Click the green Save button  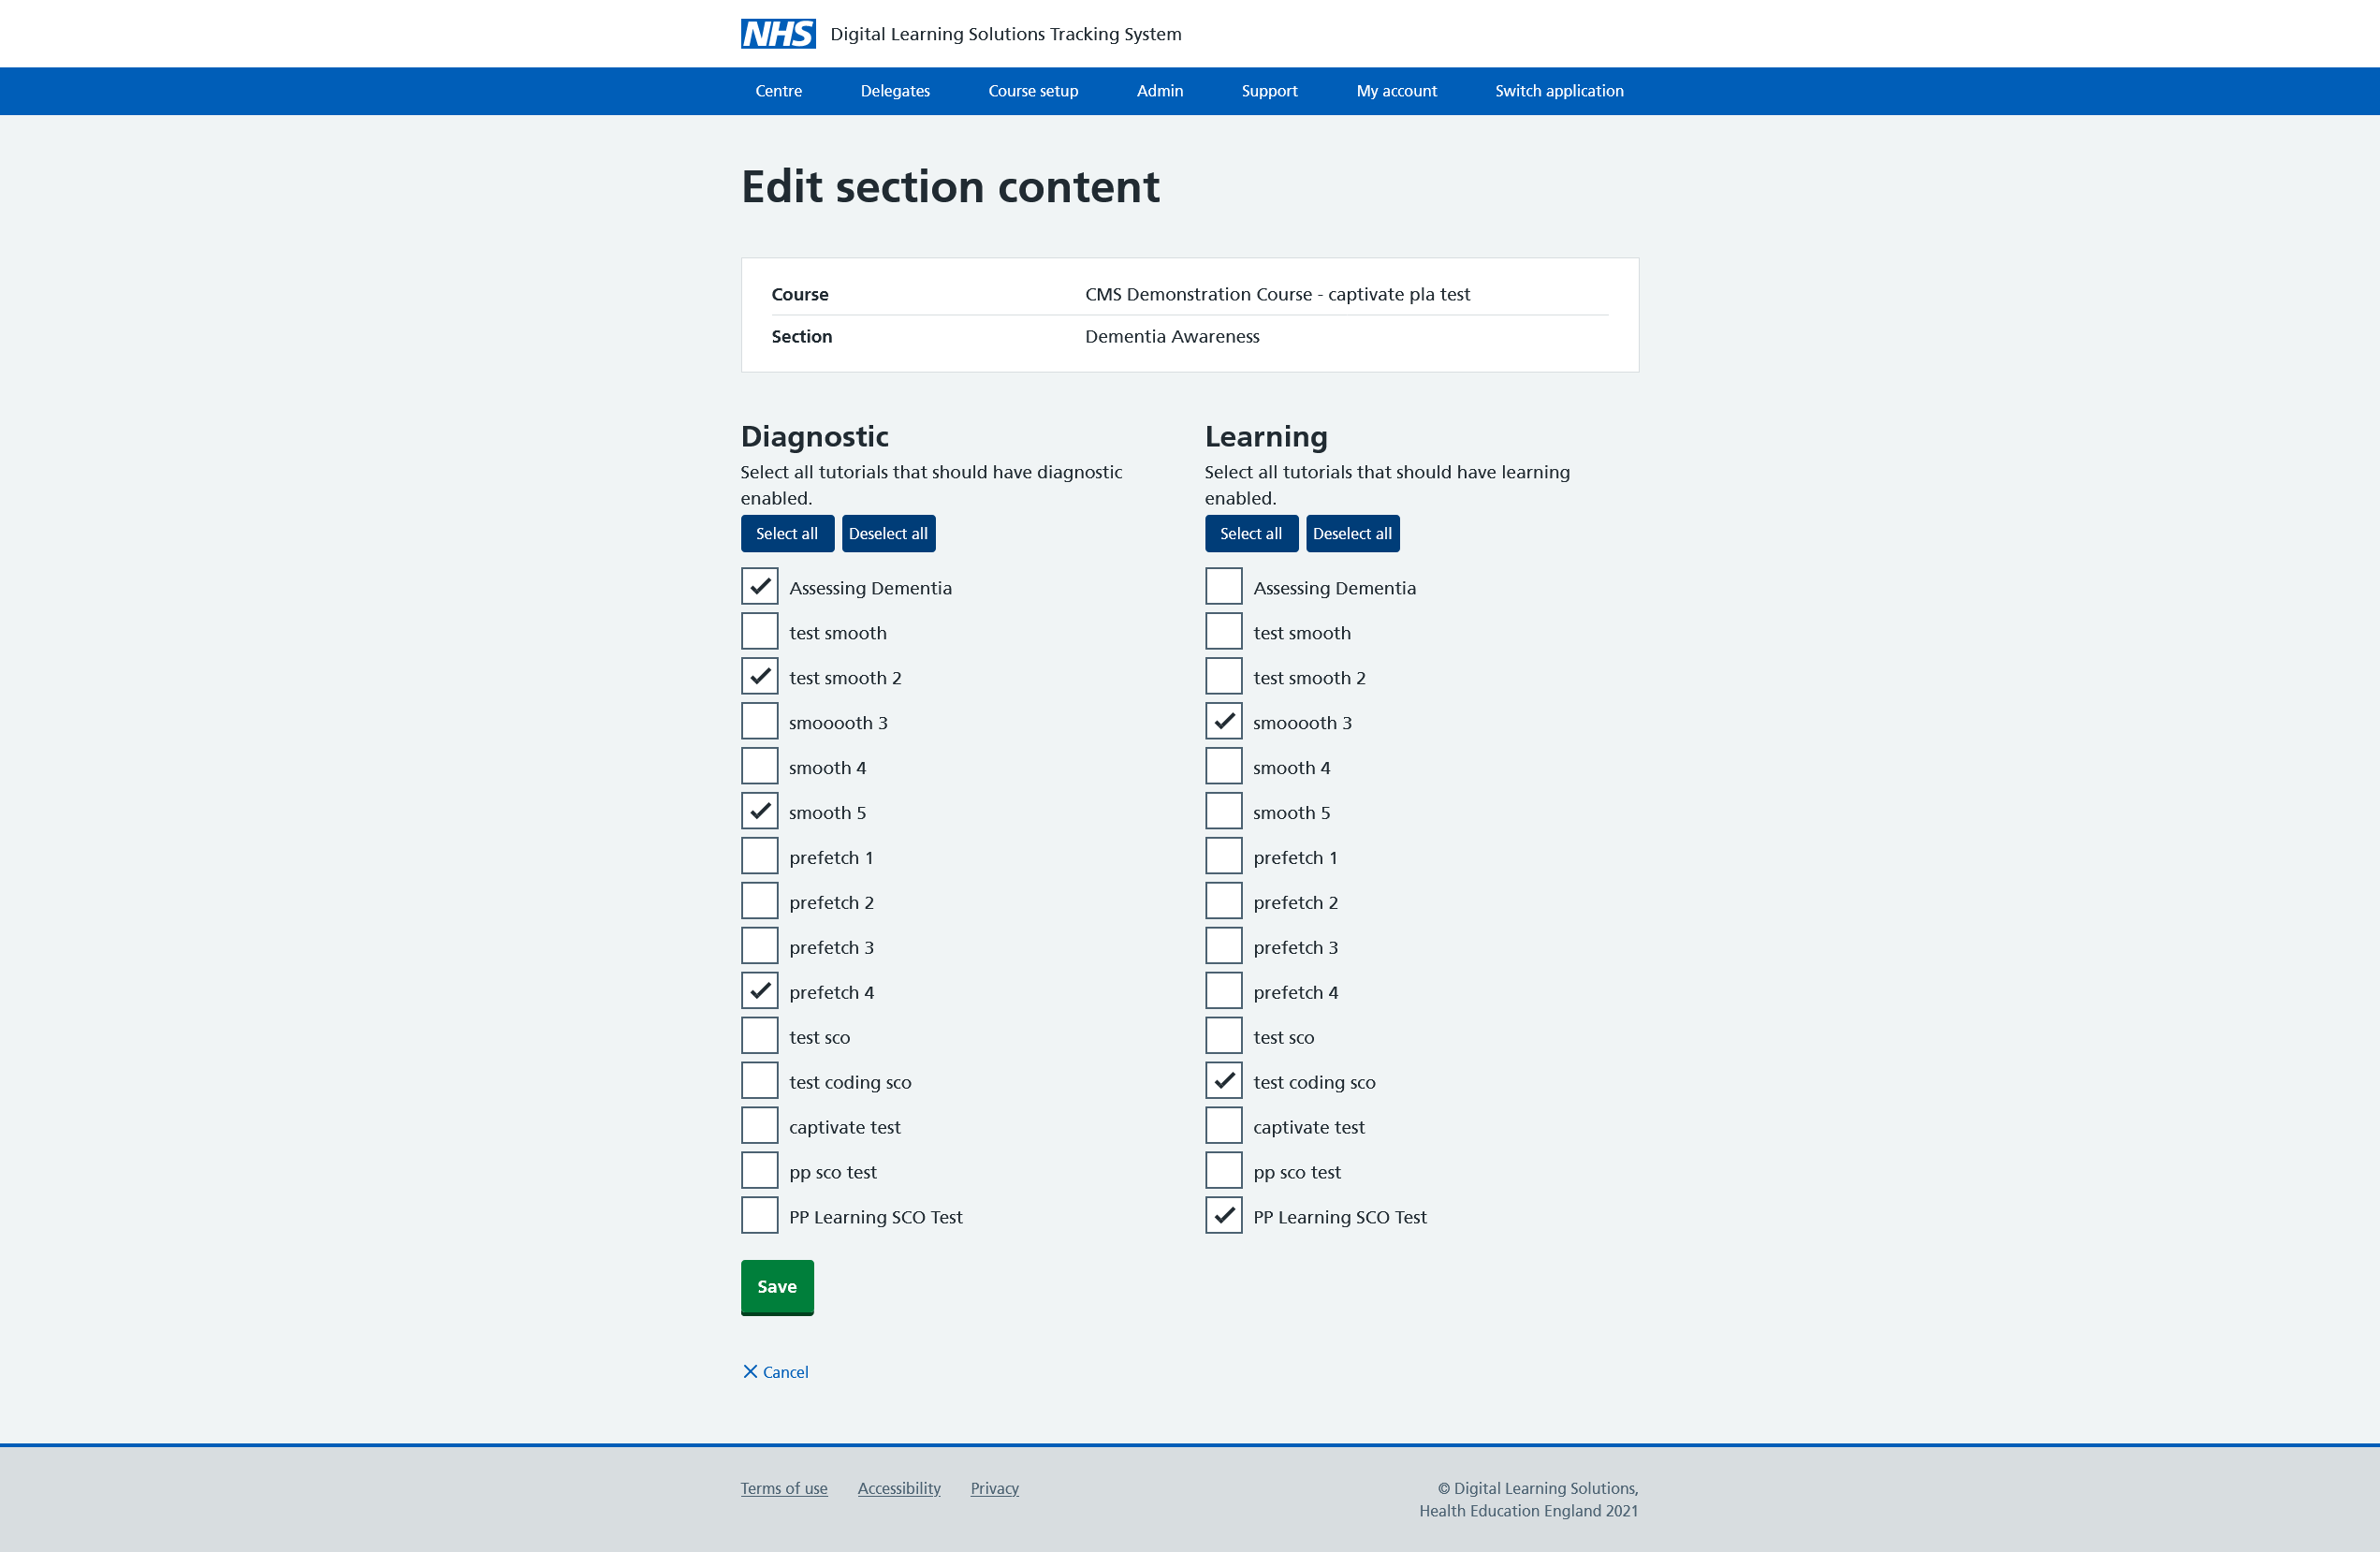pyautogui.click(x=776, y=1286)
